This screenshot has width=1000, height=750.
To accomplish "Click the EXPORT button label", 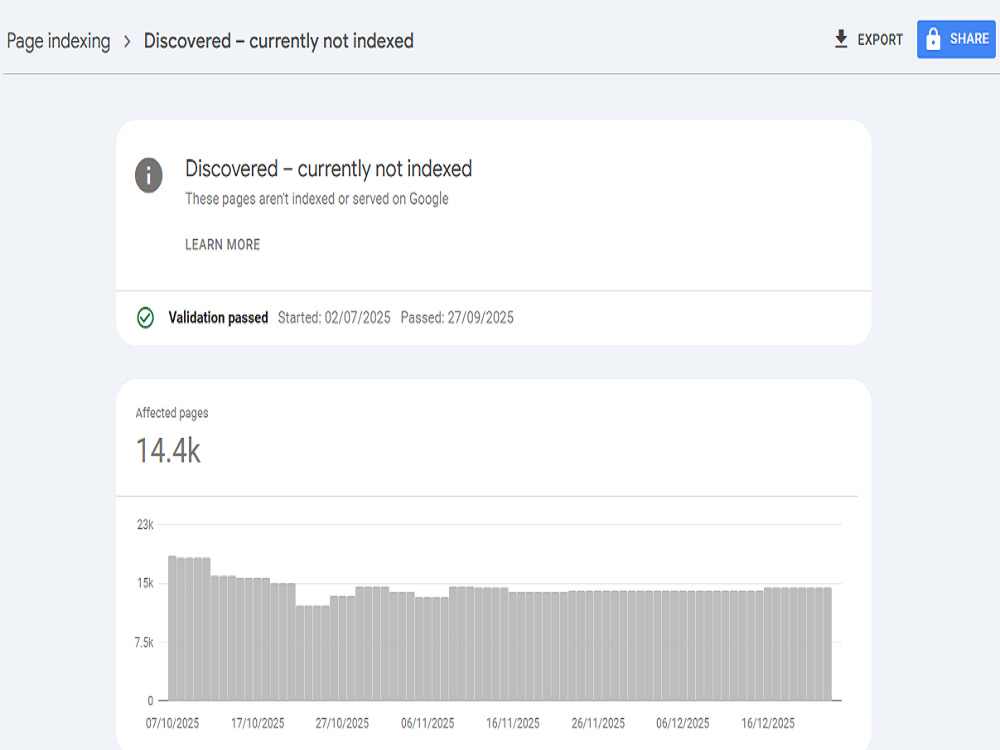I will click(880, 40).
